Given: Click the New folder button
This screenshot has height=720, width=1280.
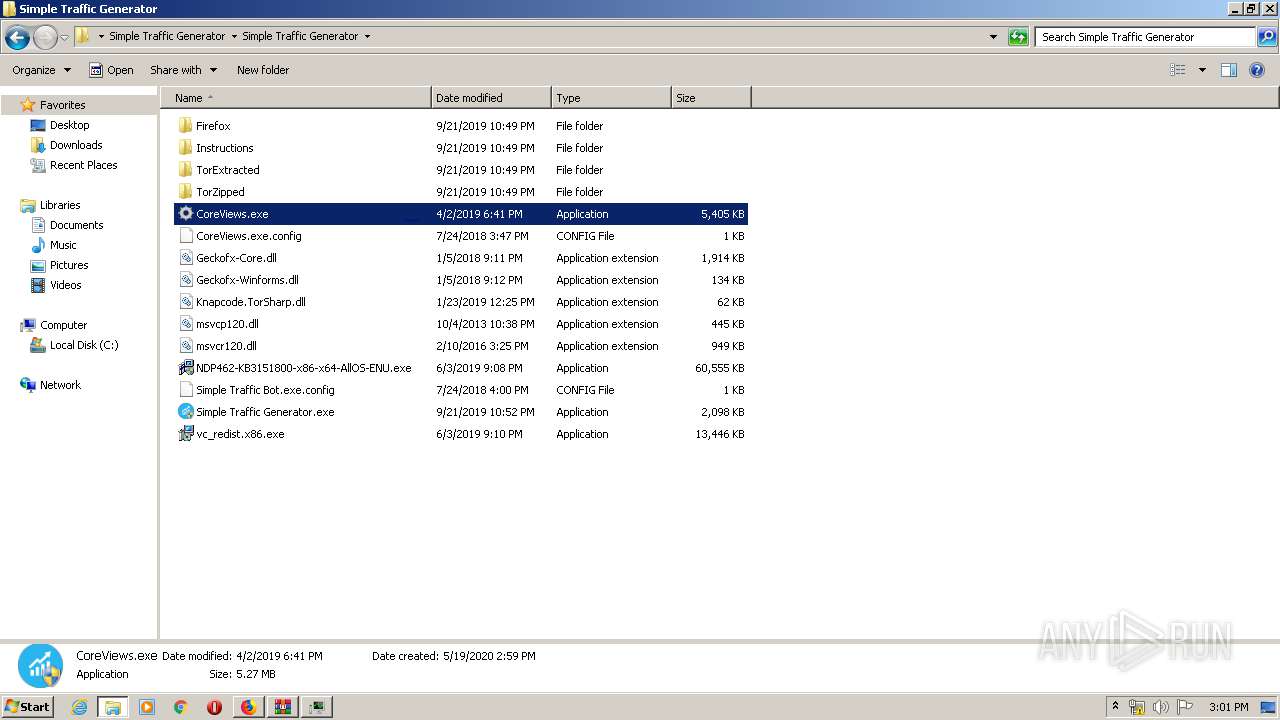Looking at the screenshot, I should click(263, 70).
